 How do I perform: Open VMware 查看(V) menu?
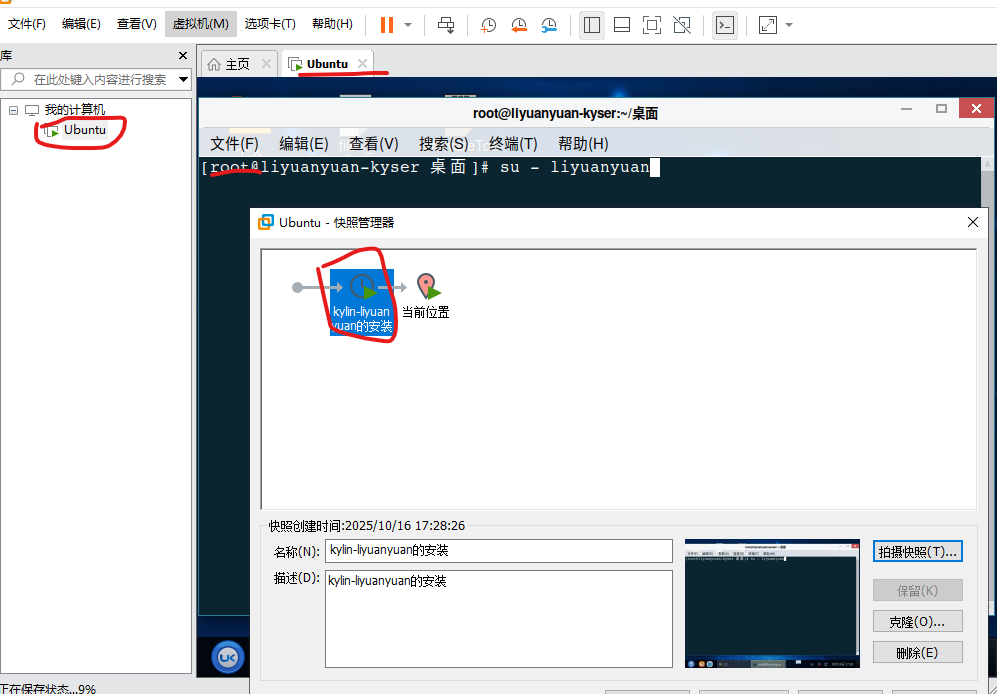(137, 24)
